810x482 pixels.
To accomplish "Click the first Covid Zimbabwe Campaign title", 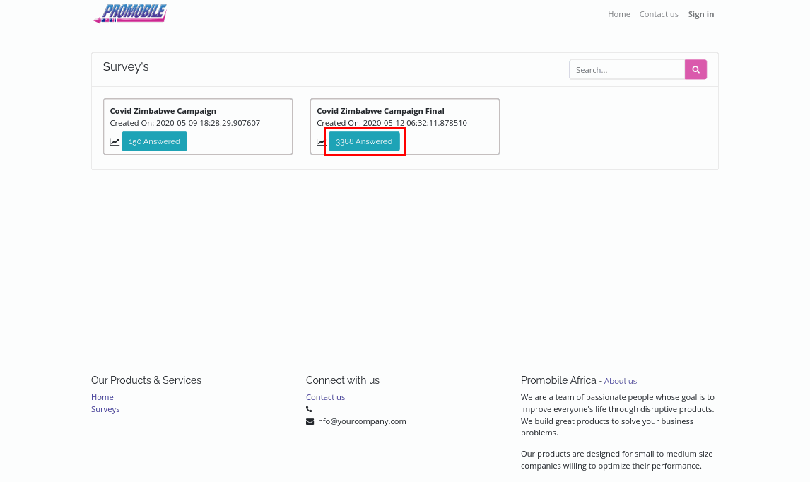I will pyautogui.click(x=162, y=111).
